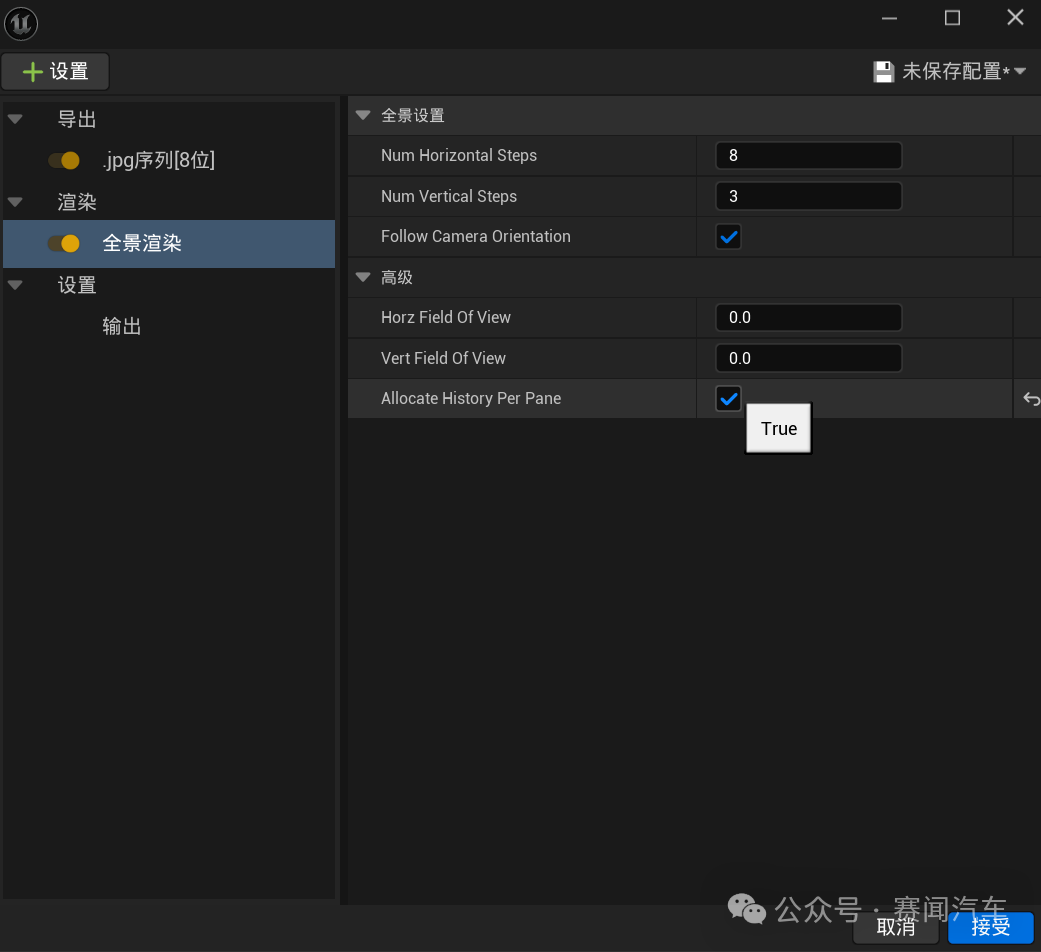
Task: Click the Unreal Engine logo icon
Action: (x=20, y=23)
